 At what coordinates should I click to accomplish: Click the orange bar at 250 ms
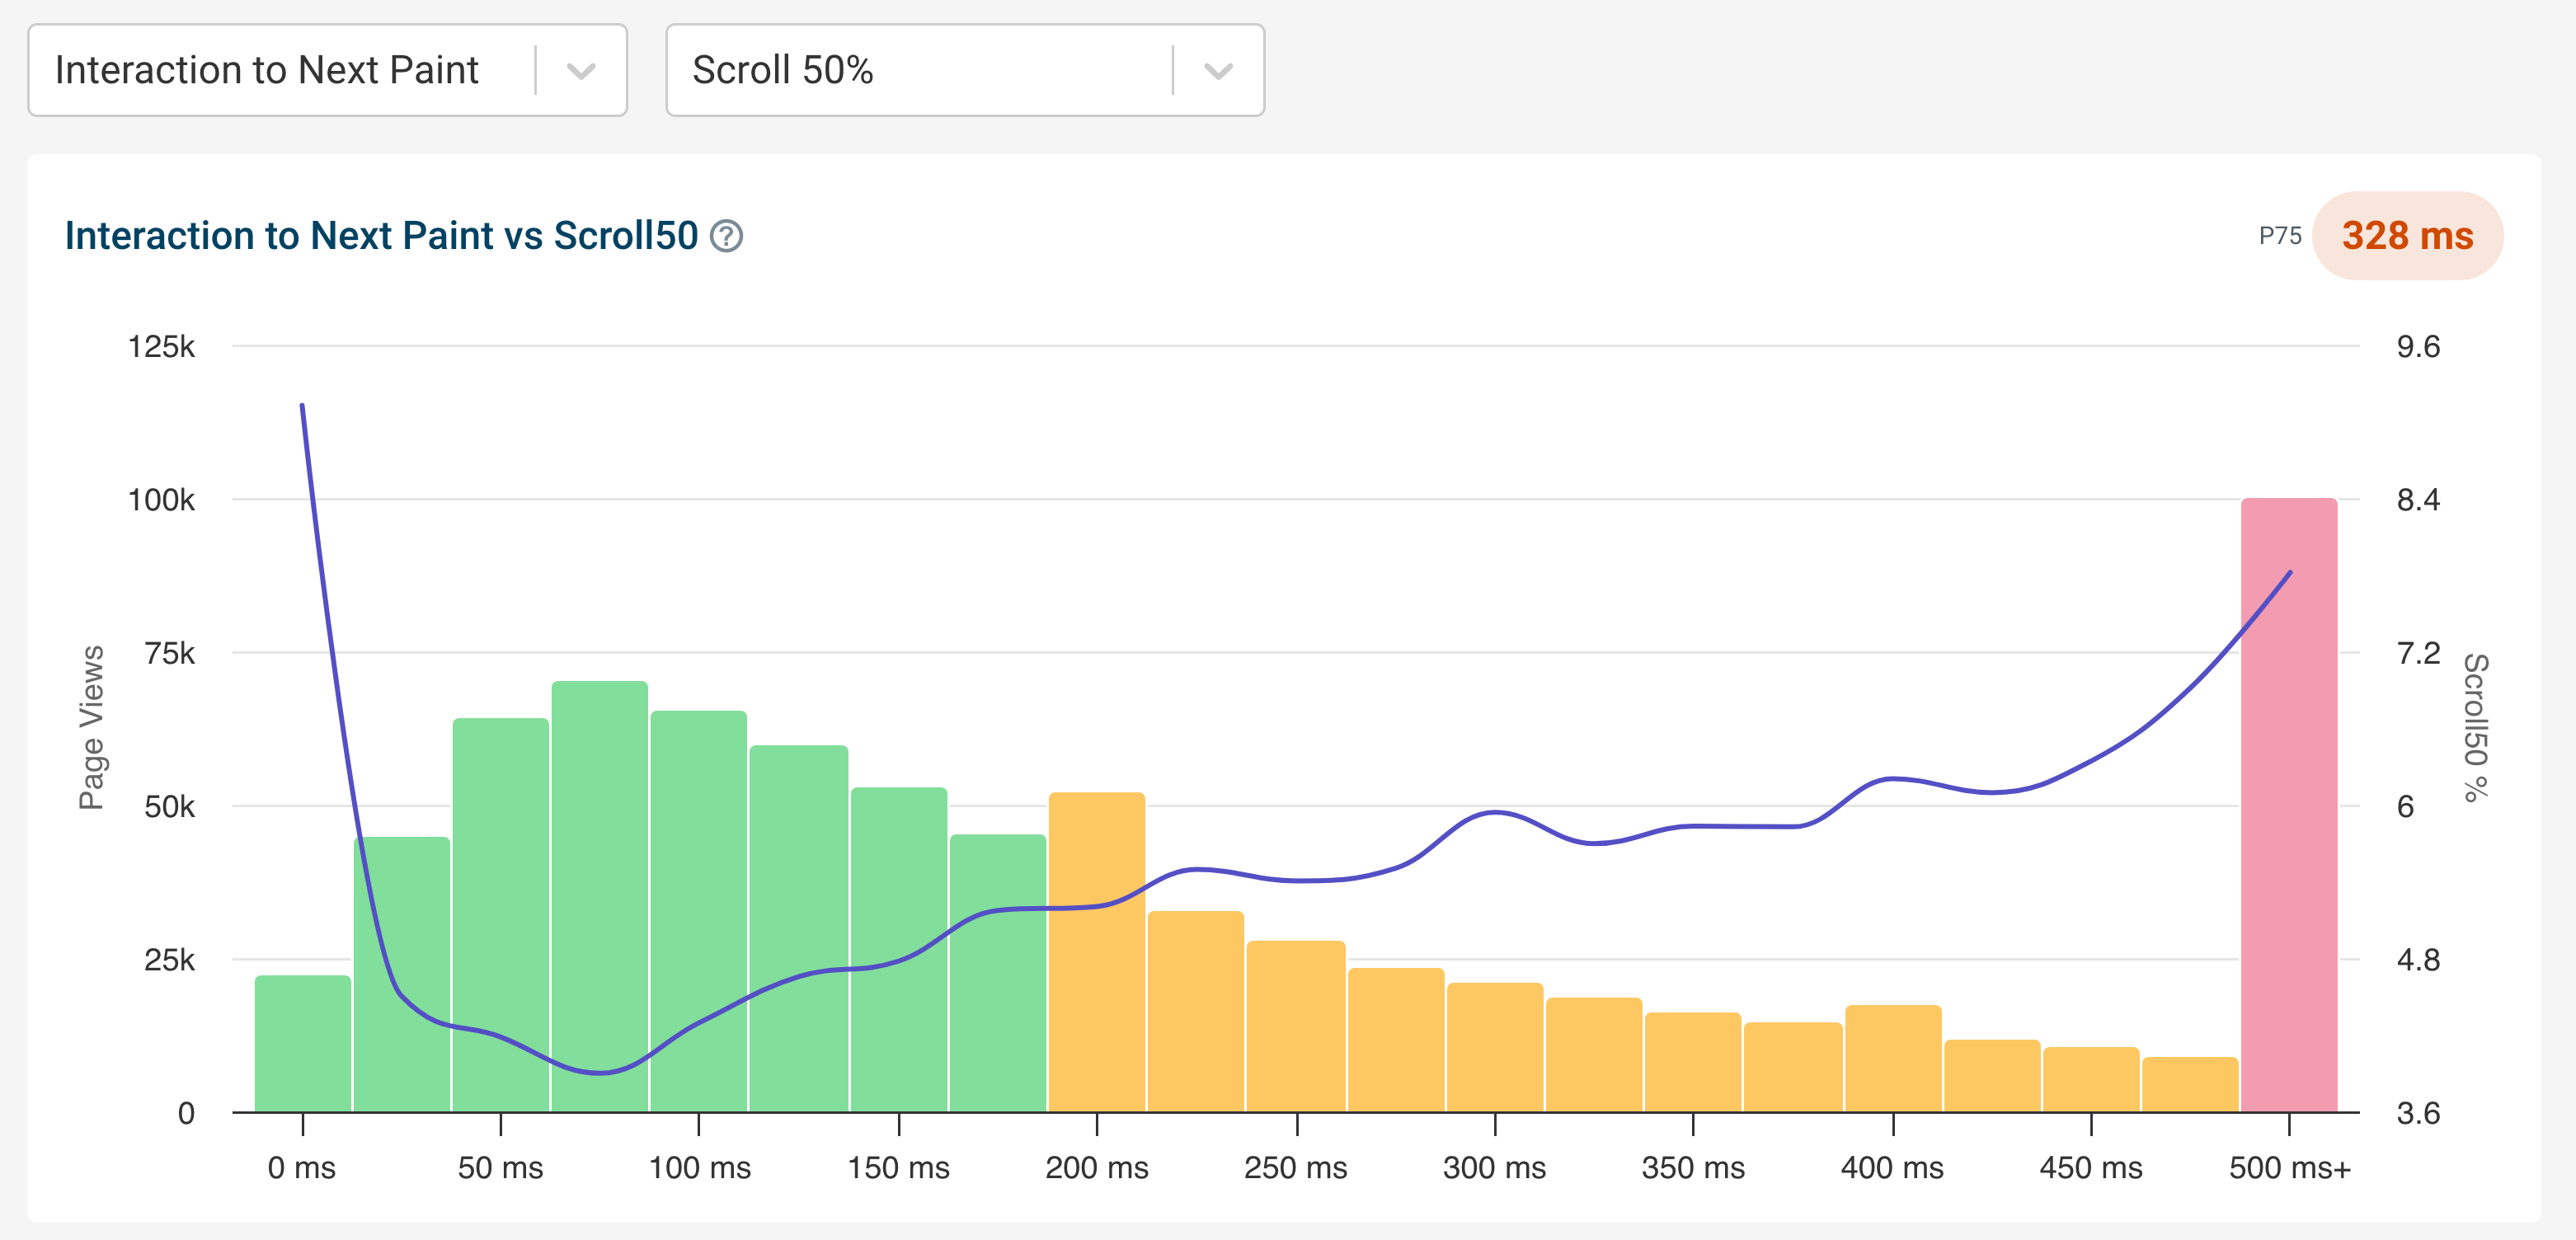(1296, 1026)
